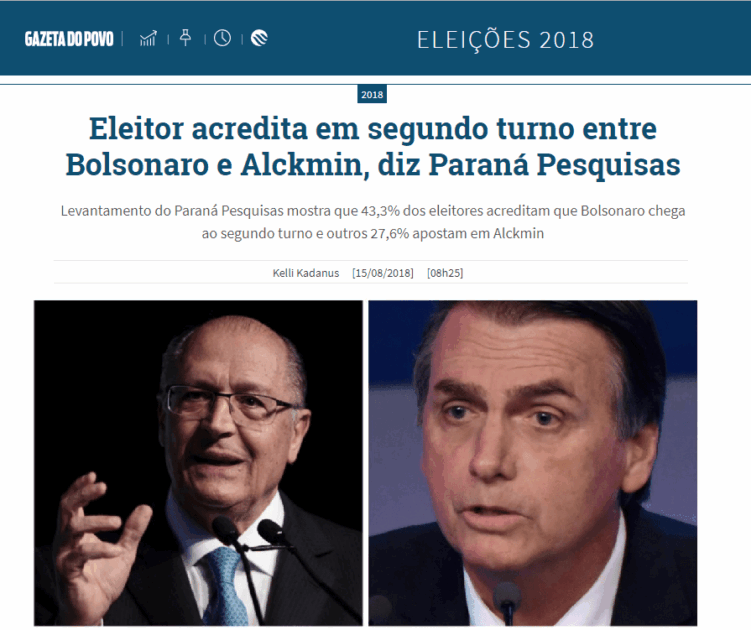Click microphone at bottom of right photo
Viewport: 751px width, 630px height.
click(x=507, y=603)
